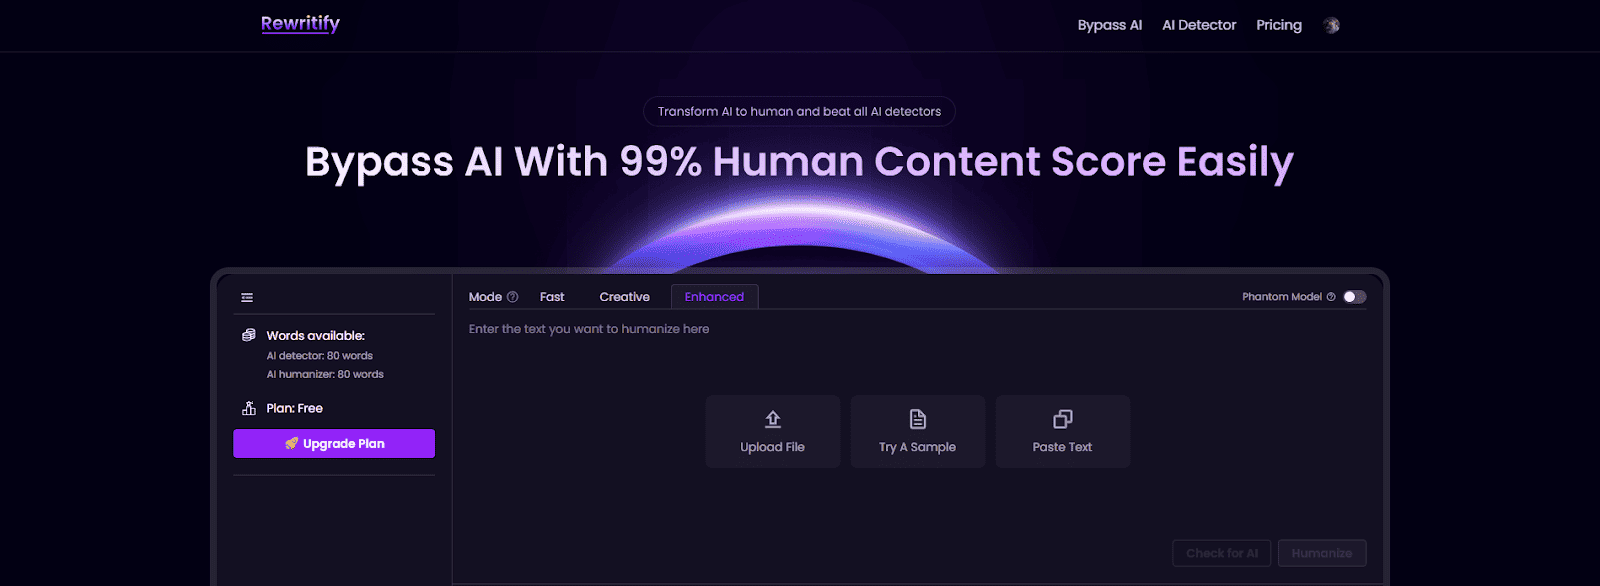This screenshot has height=586, width=1600.
Task: Click the help icon next to Mode
Action: tap(513, 297)
